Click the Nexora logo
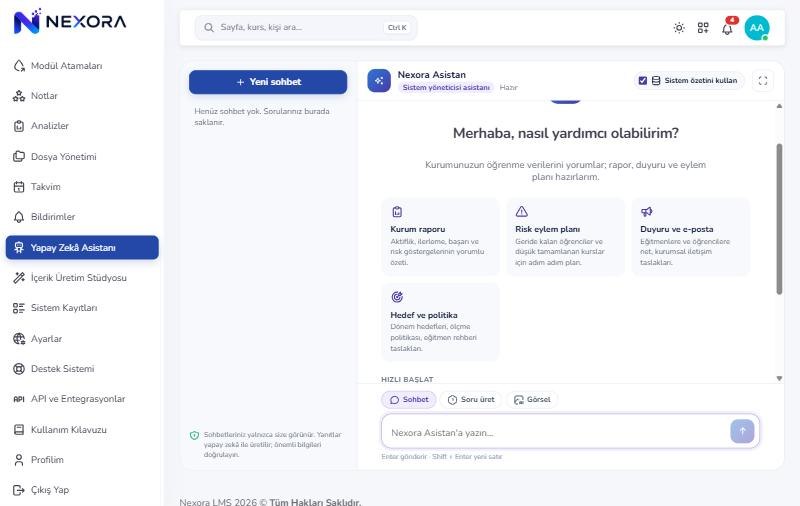This screenshot has height=506, width=800. coord(70,21)
